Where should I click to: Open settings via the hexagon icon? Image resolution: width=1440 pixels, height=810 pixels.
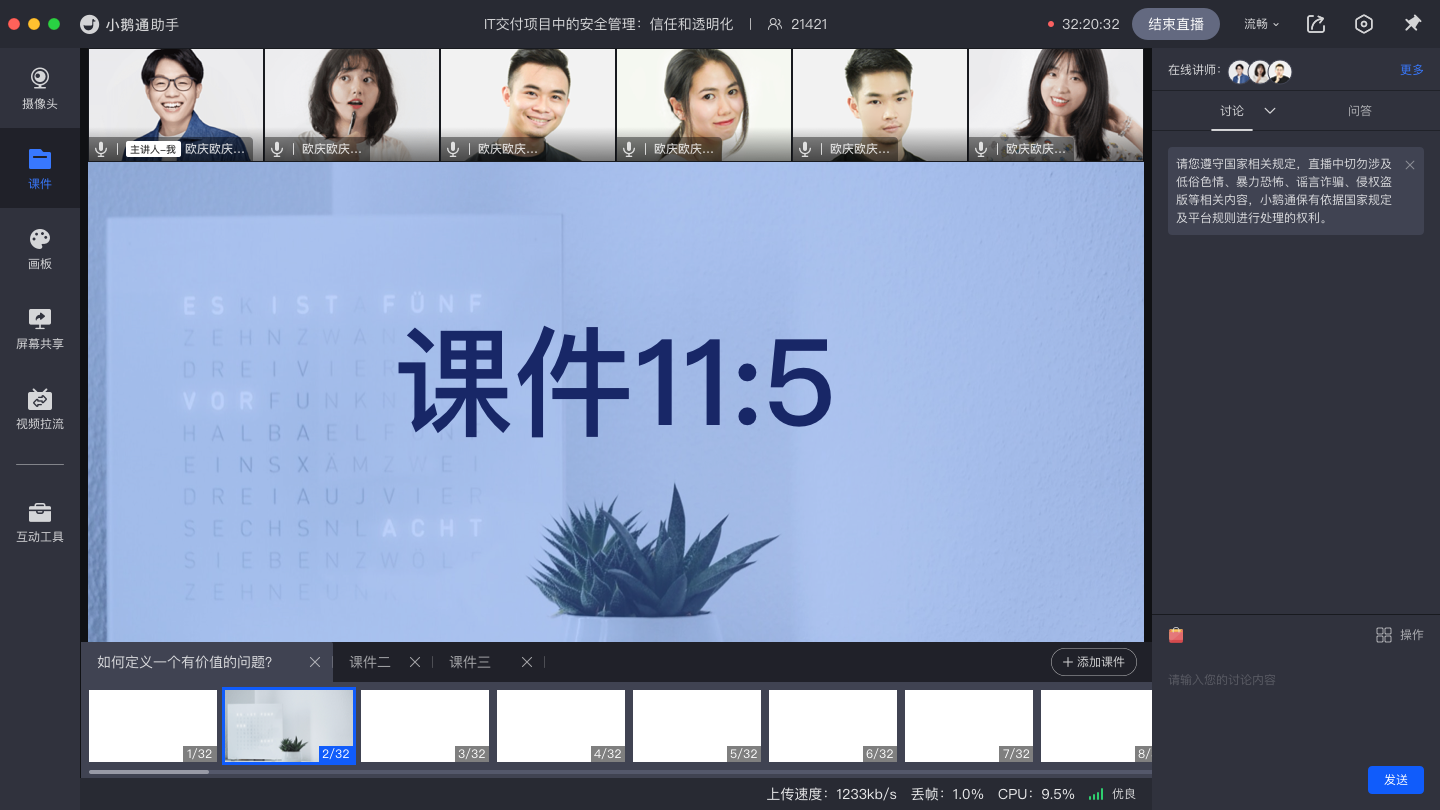click(x=1364, y=24)
